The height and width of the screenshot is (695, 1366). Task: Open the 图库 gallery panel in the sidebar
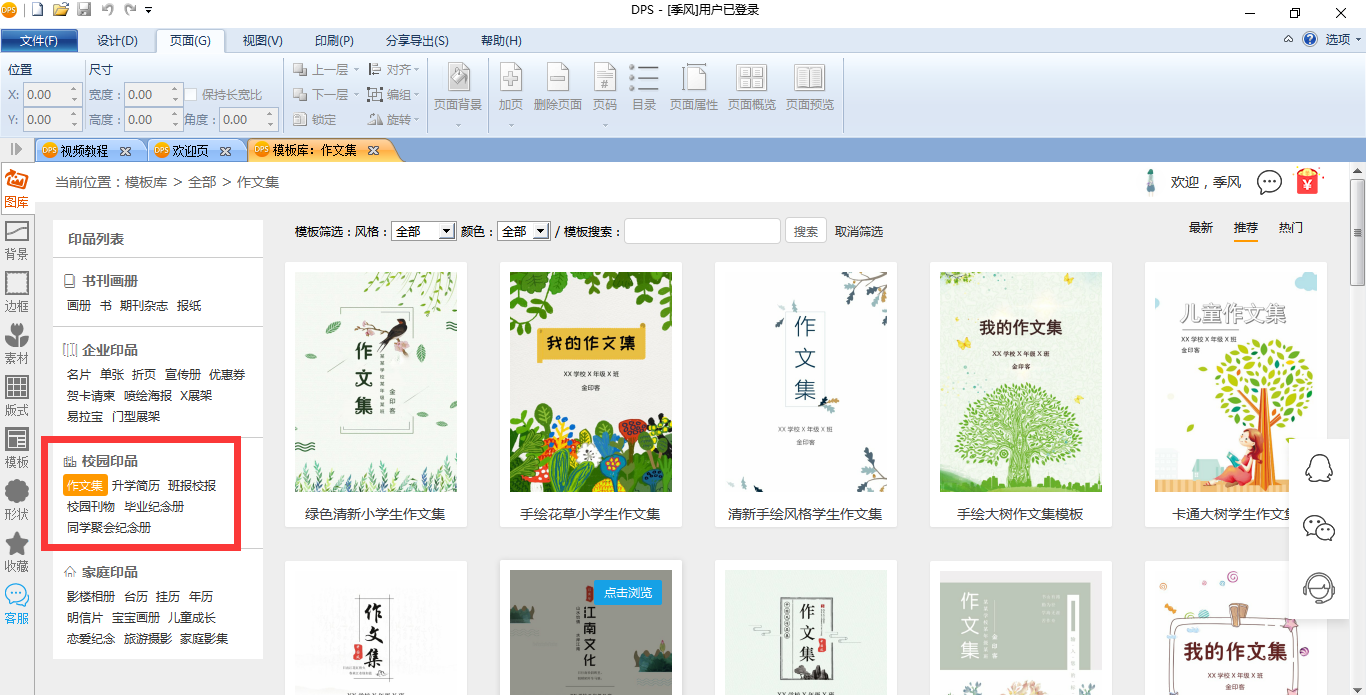click(17, 188)
